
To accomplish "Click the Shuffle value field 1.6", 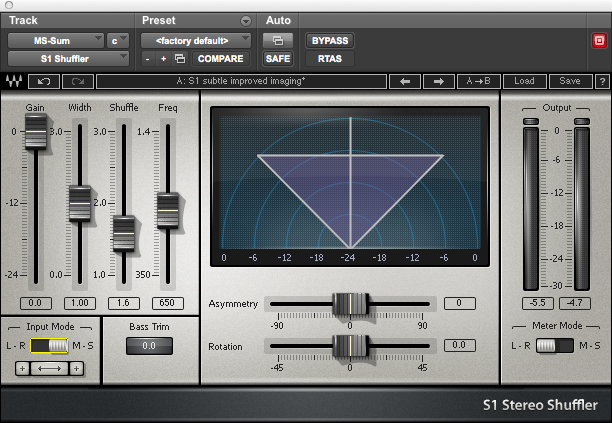I will tap(124, 303).
